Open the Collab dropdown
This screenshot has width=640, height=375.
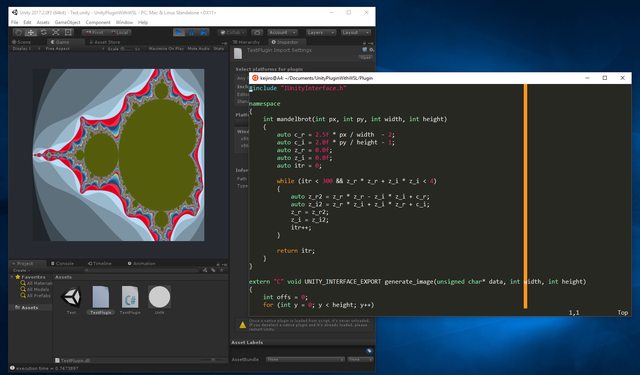click(x=233, y=32)
